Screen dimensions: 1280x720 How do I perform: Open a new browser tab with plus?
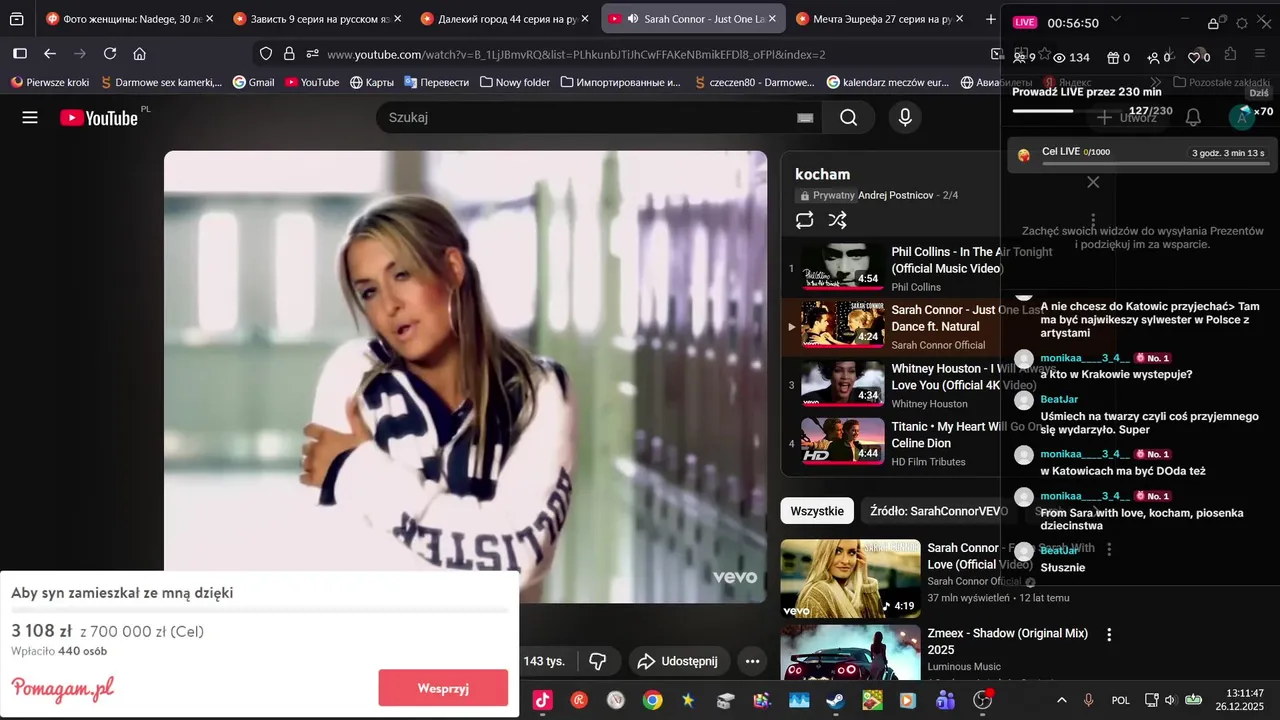pos(990,19)
